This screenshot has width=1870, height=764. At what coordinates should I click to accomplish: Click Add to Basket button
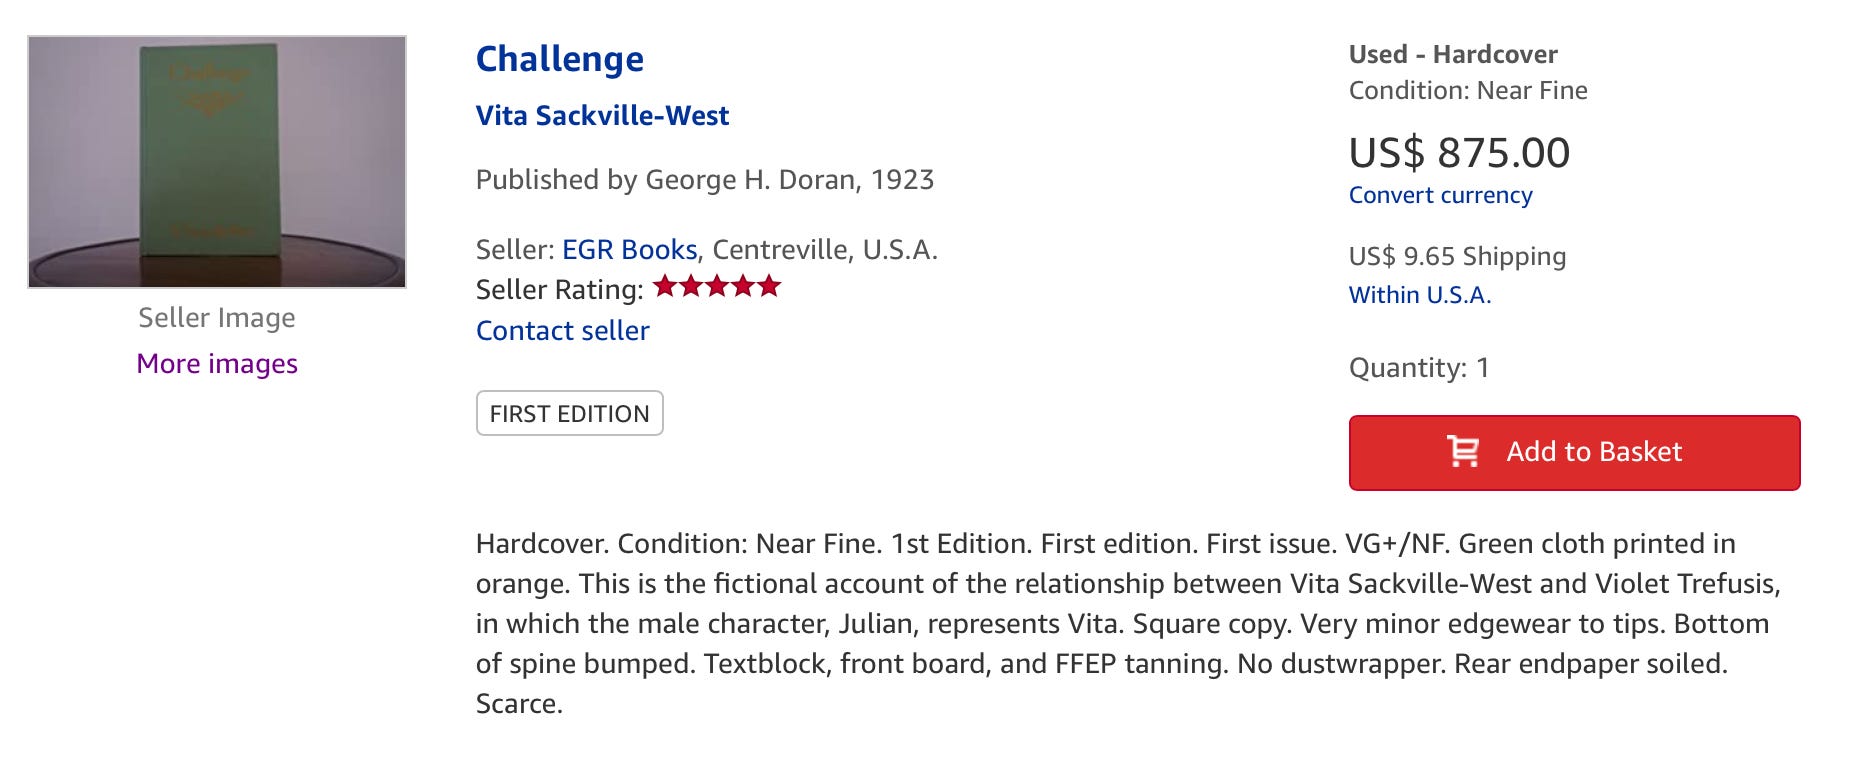point(1574,452)
